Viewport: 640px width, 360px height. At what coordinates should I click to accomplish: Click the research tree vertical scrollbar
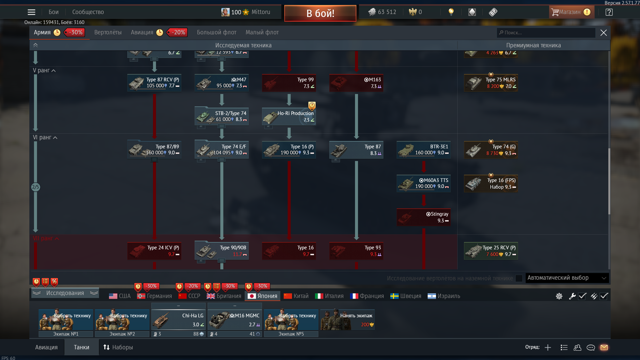[x=609, y=182]
